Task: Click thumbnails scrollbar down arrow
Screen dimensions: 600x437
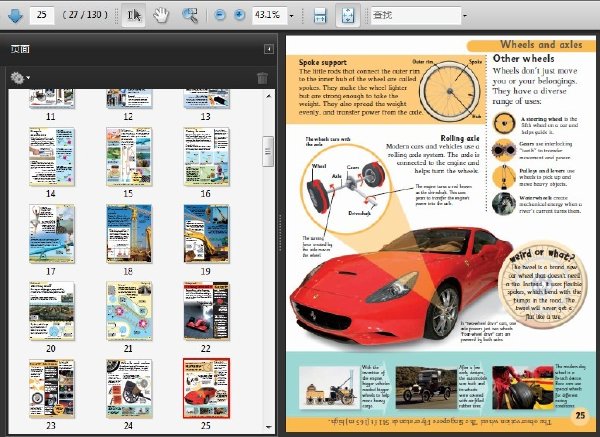Action: tap(268, 427)
